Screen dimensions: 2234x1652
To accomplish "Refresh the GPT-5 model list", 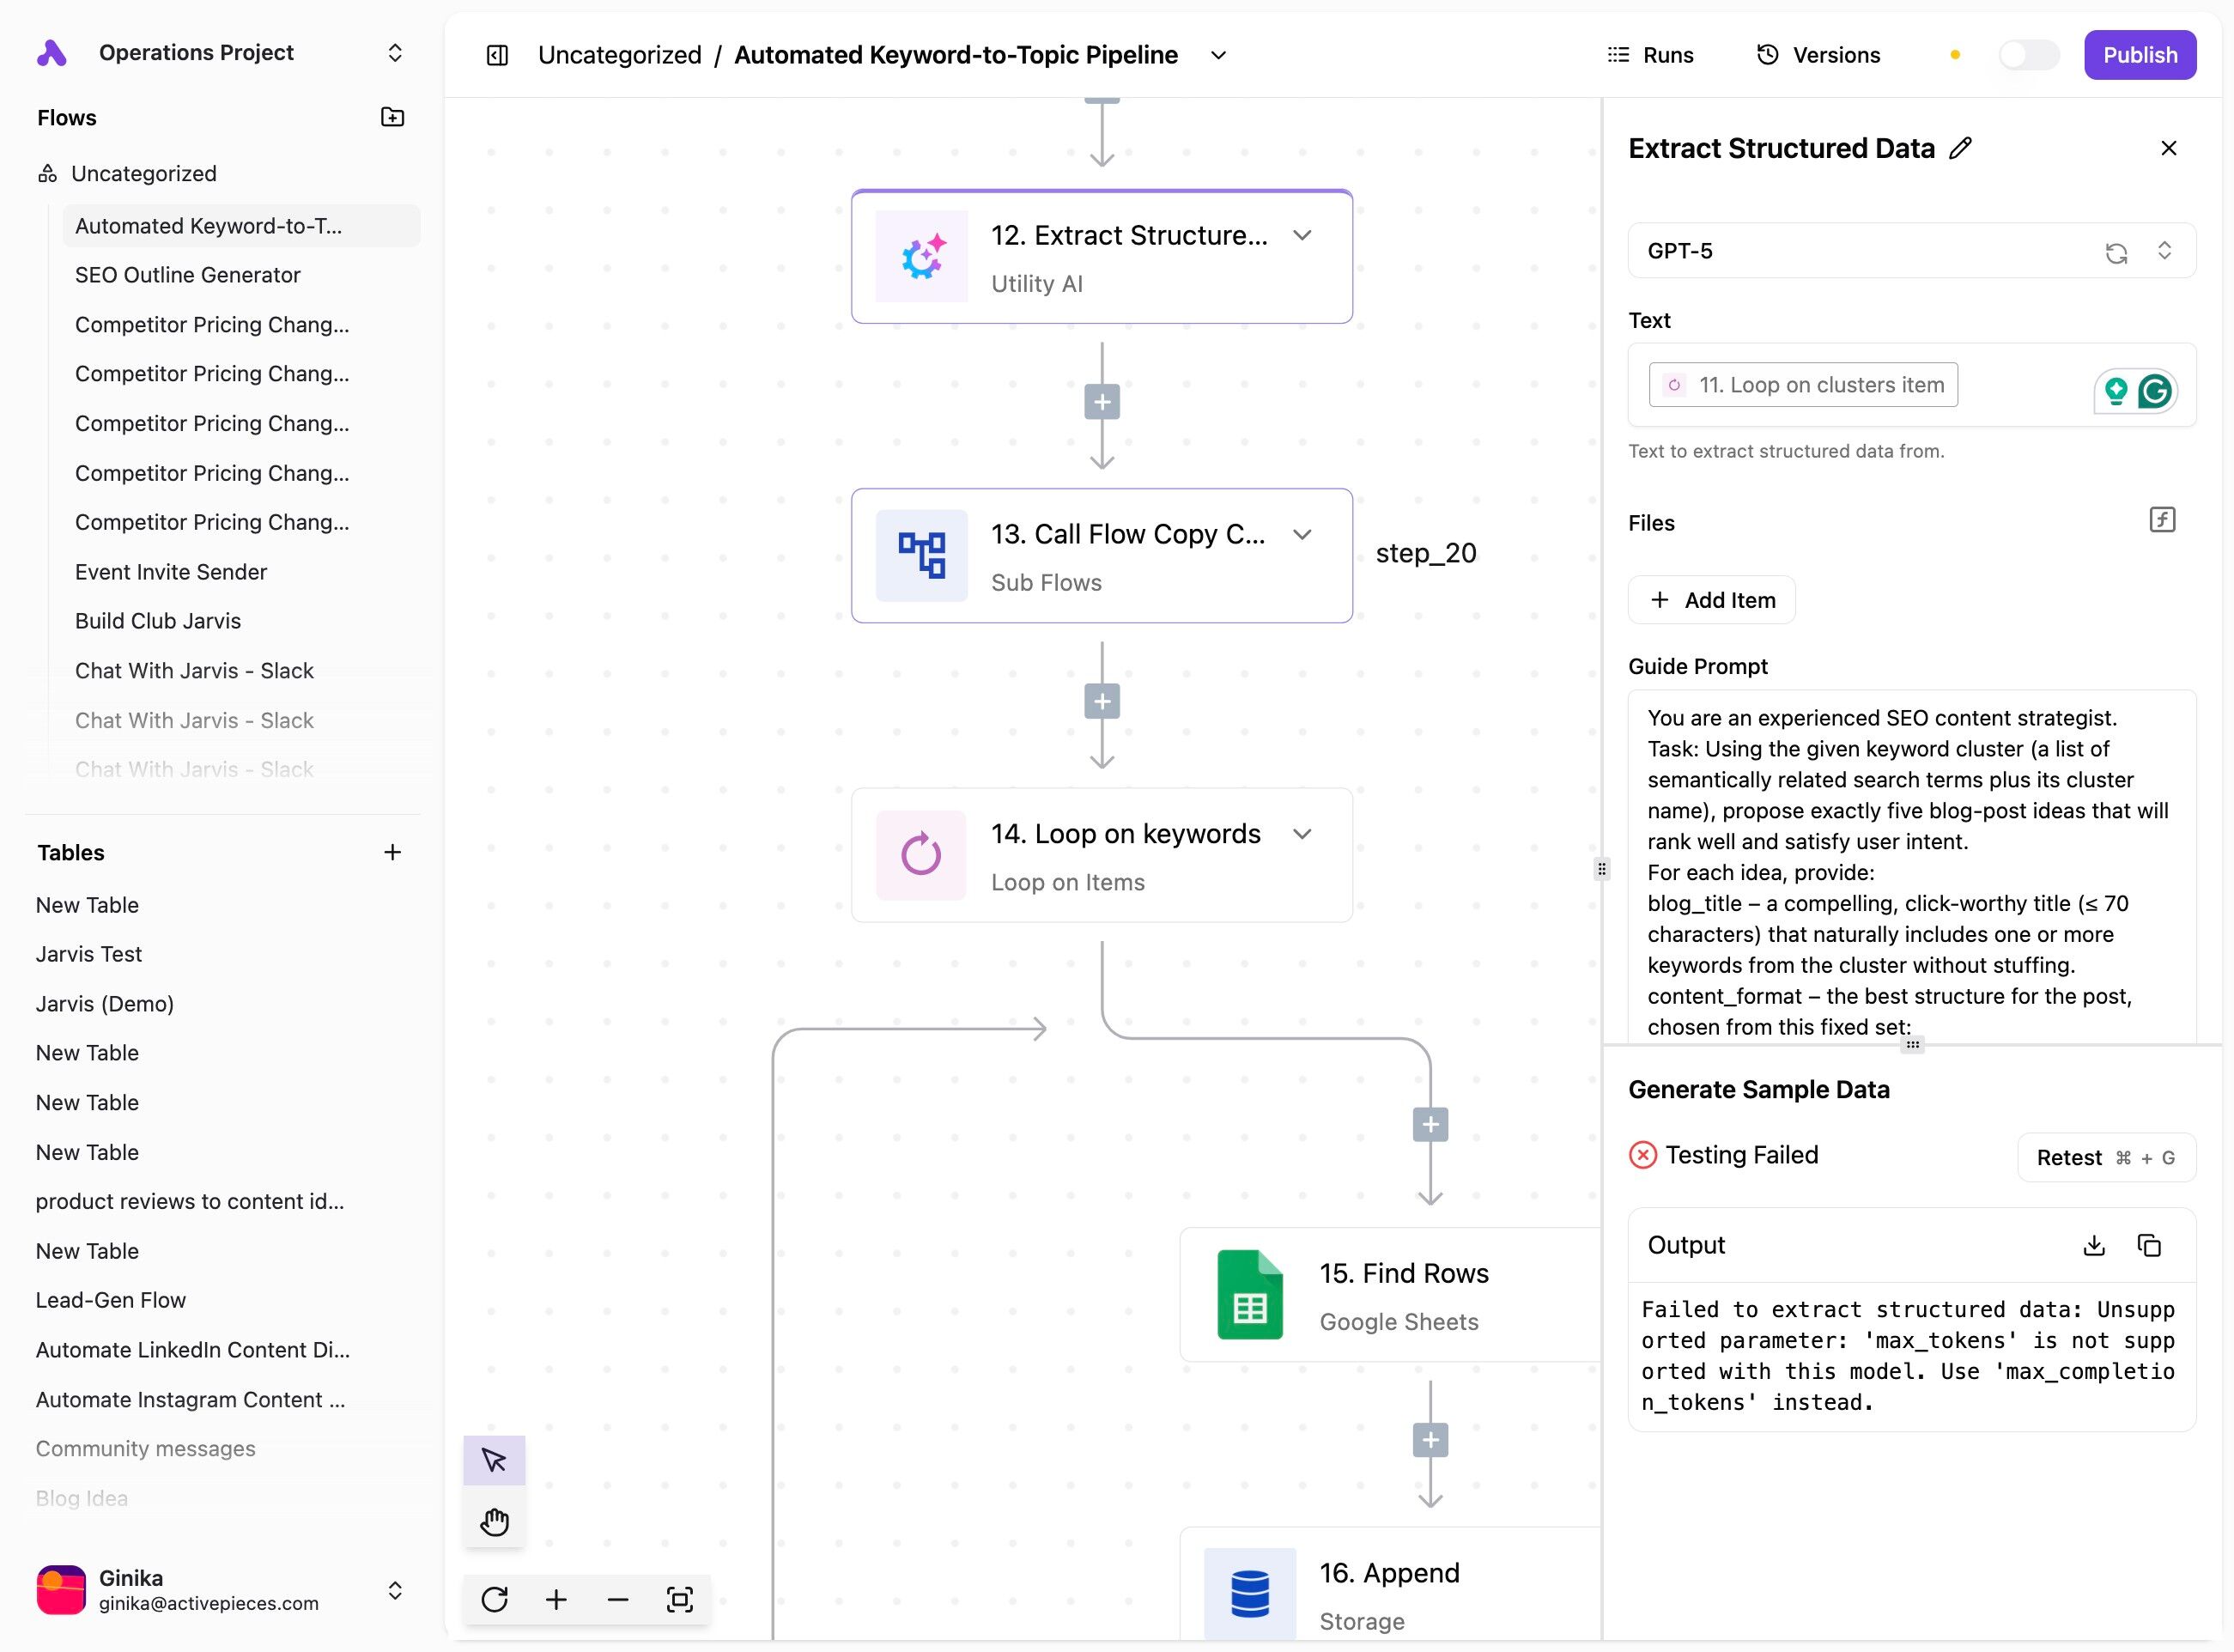I will [2116, 252].
